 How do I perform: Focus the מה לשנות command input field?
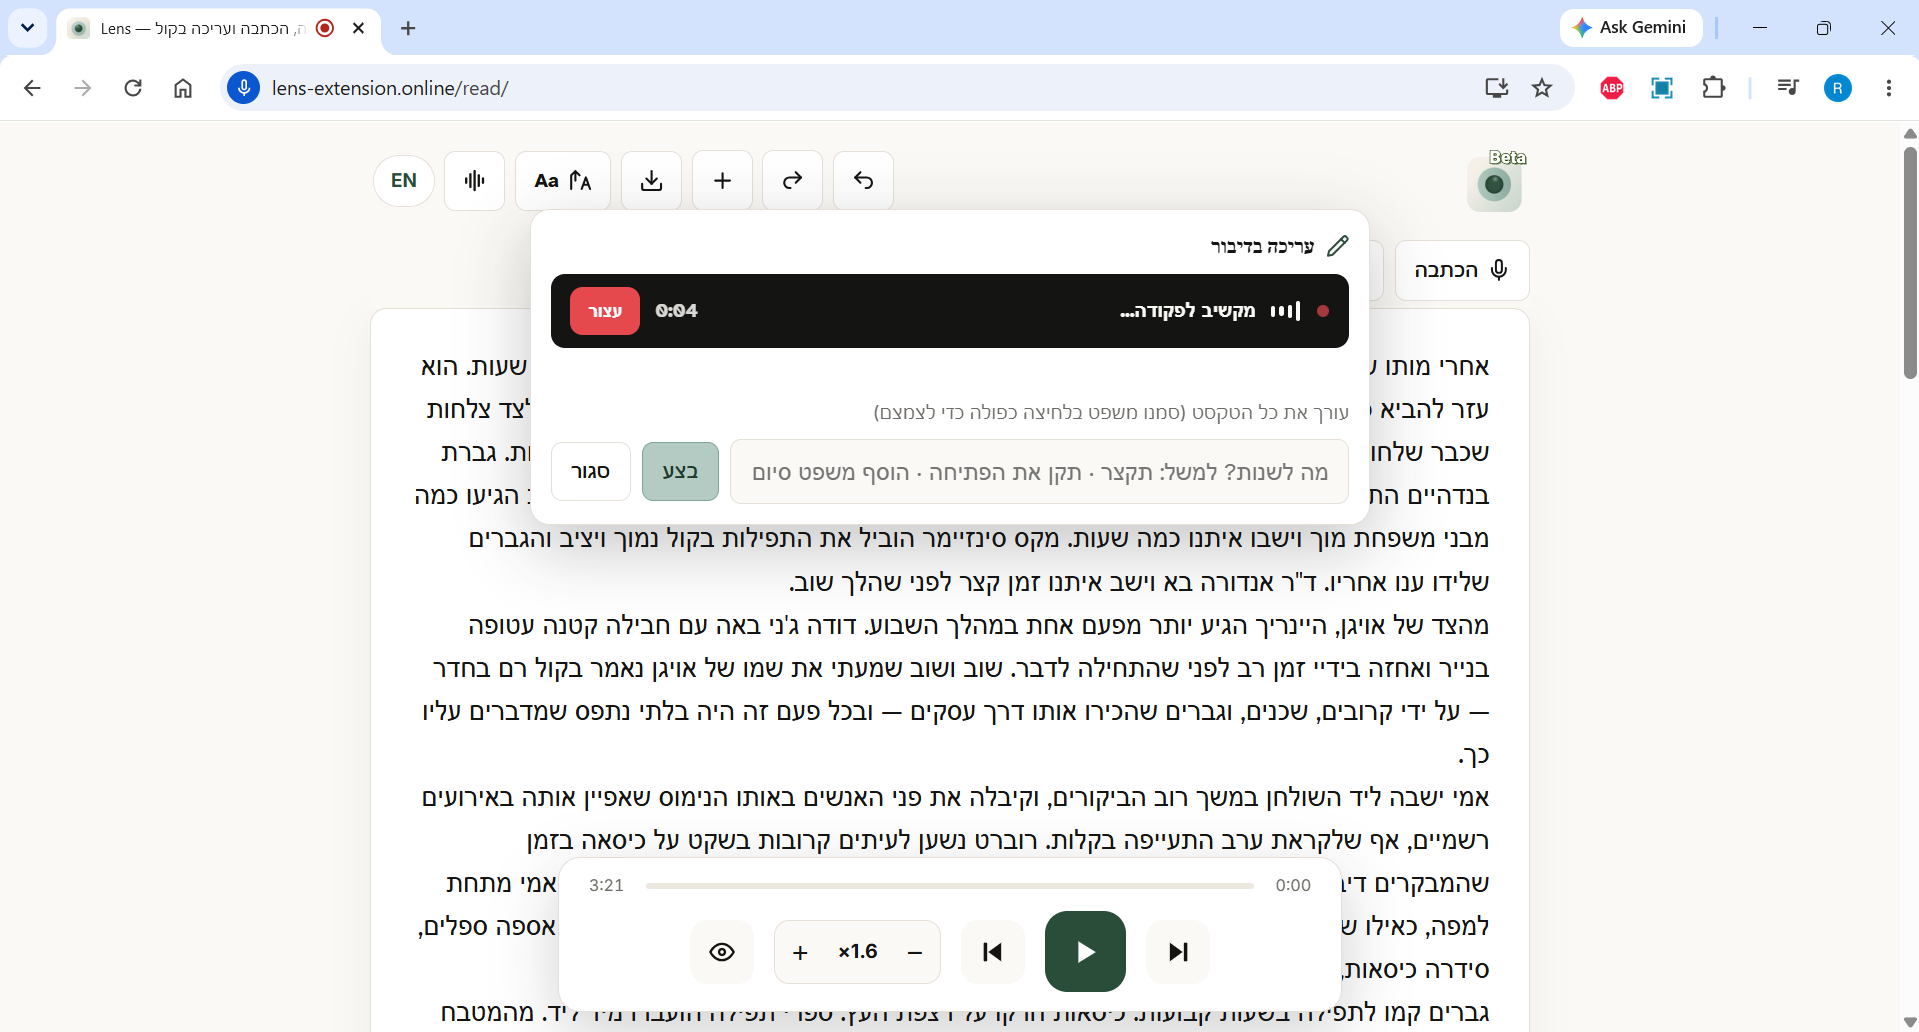[x=1039, y=471]
